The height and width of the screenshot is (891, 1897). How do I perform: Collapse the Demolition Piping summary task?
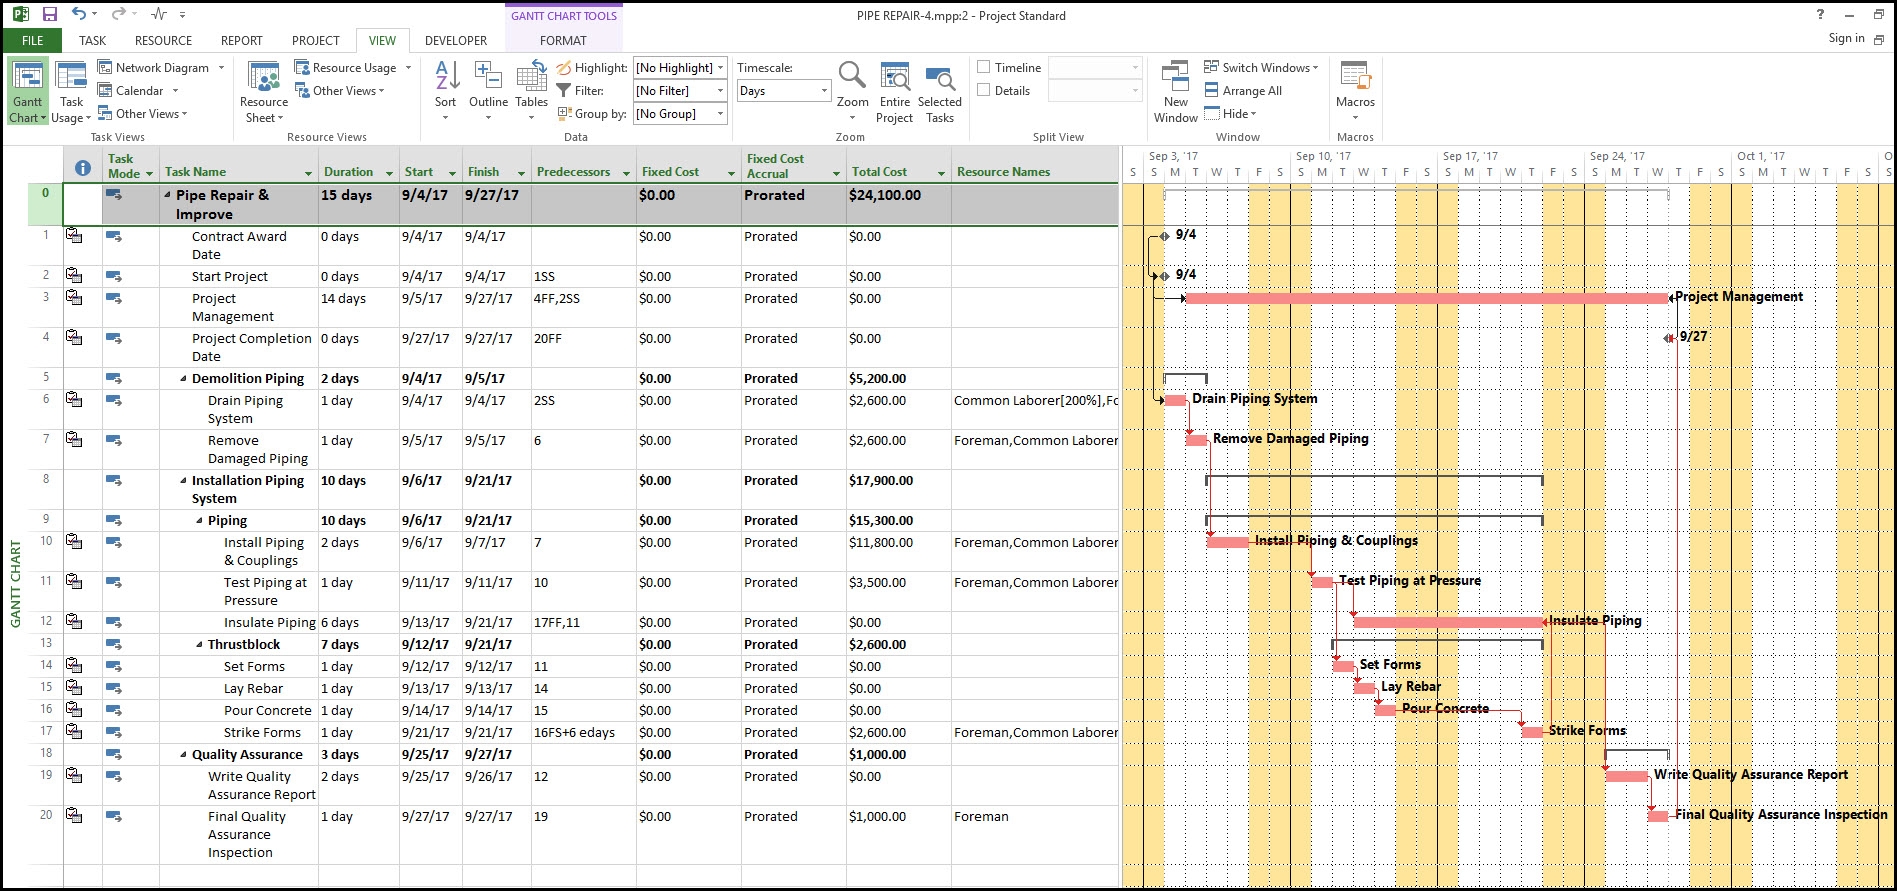point(183,379)
